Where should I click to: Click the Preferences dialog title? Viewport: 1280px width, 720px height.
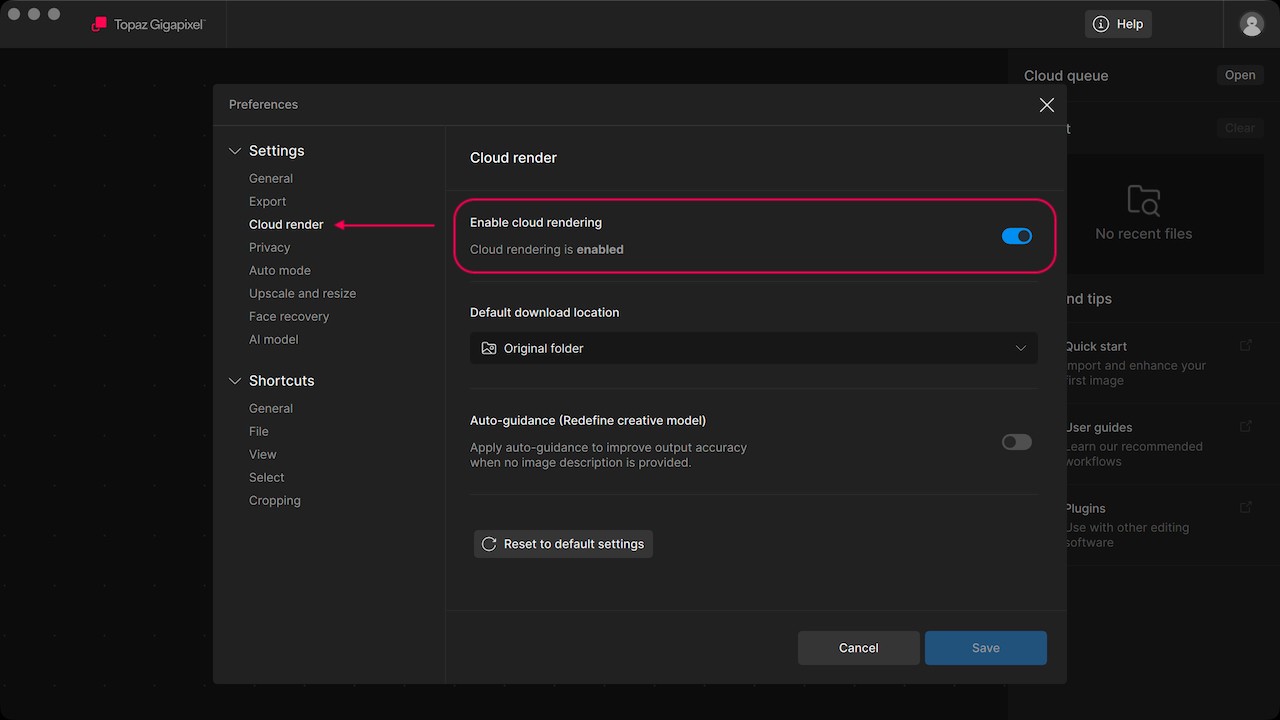coord(263,104)
